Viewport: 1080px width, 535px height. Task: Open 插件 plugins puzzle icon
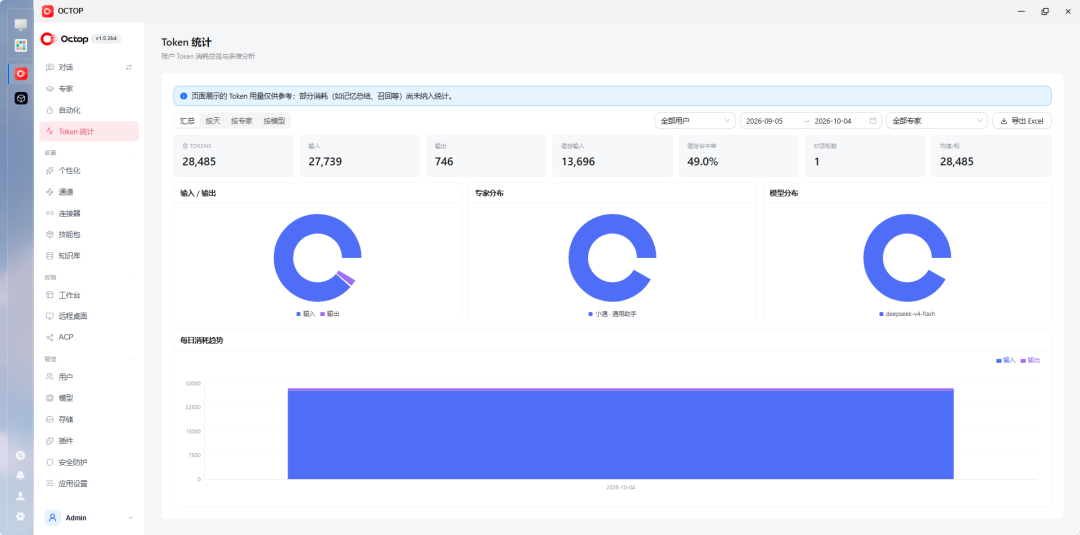point(49,441)
